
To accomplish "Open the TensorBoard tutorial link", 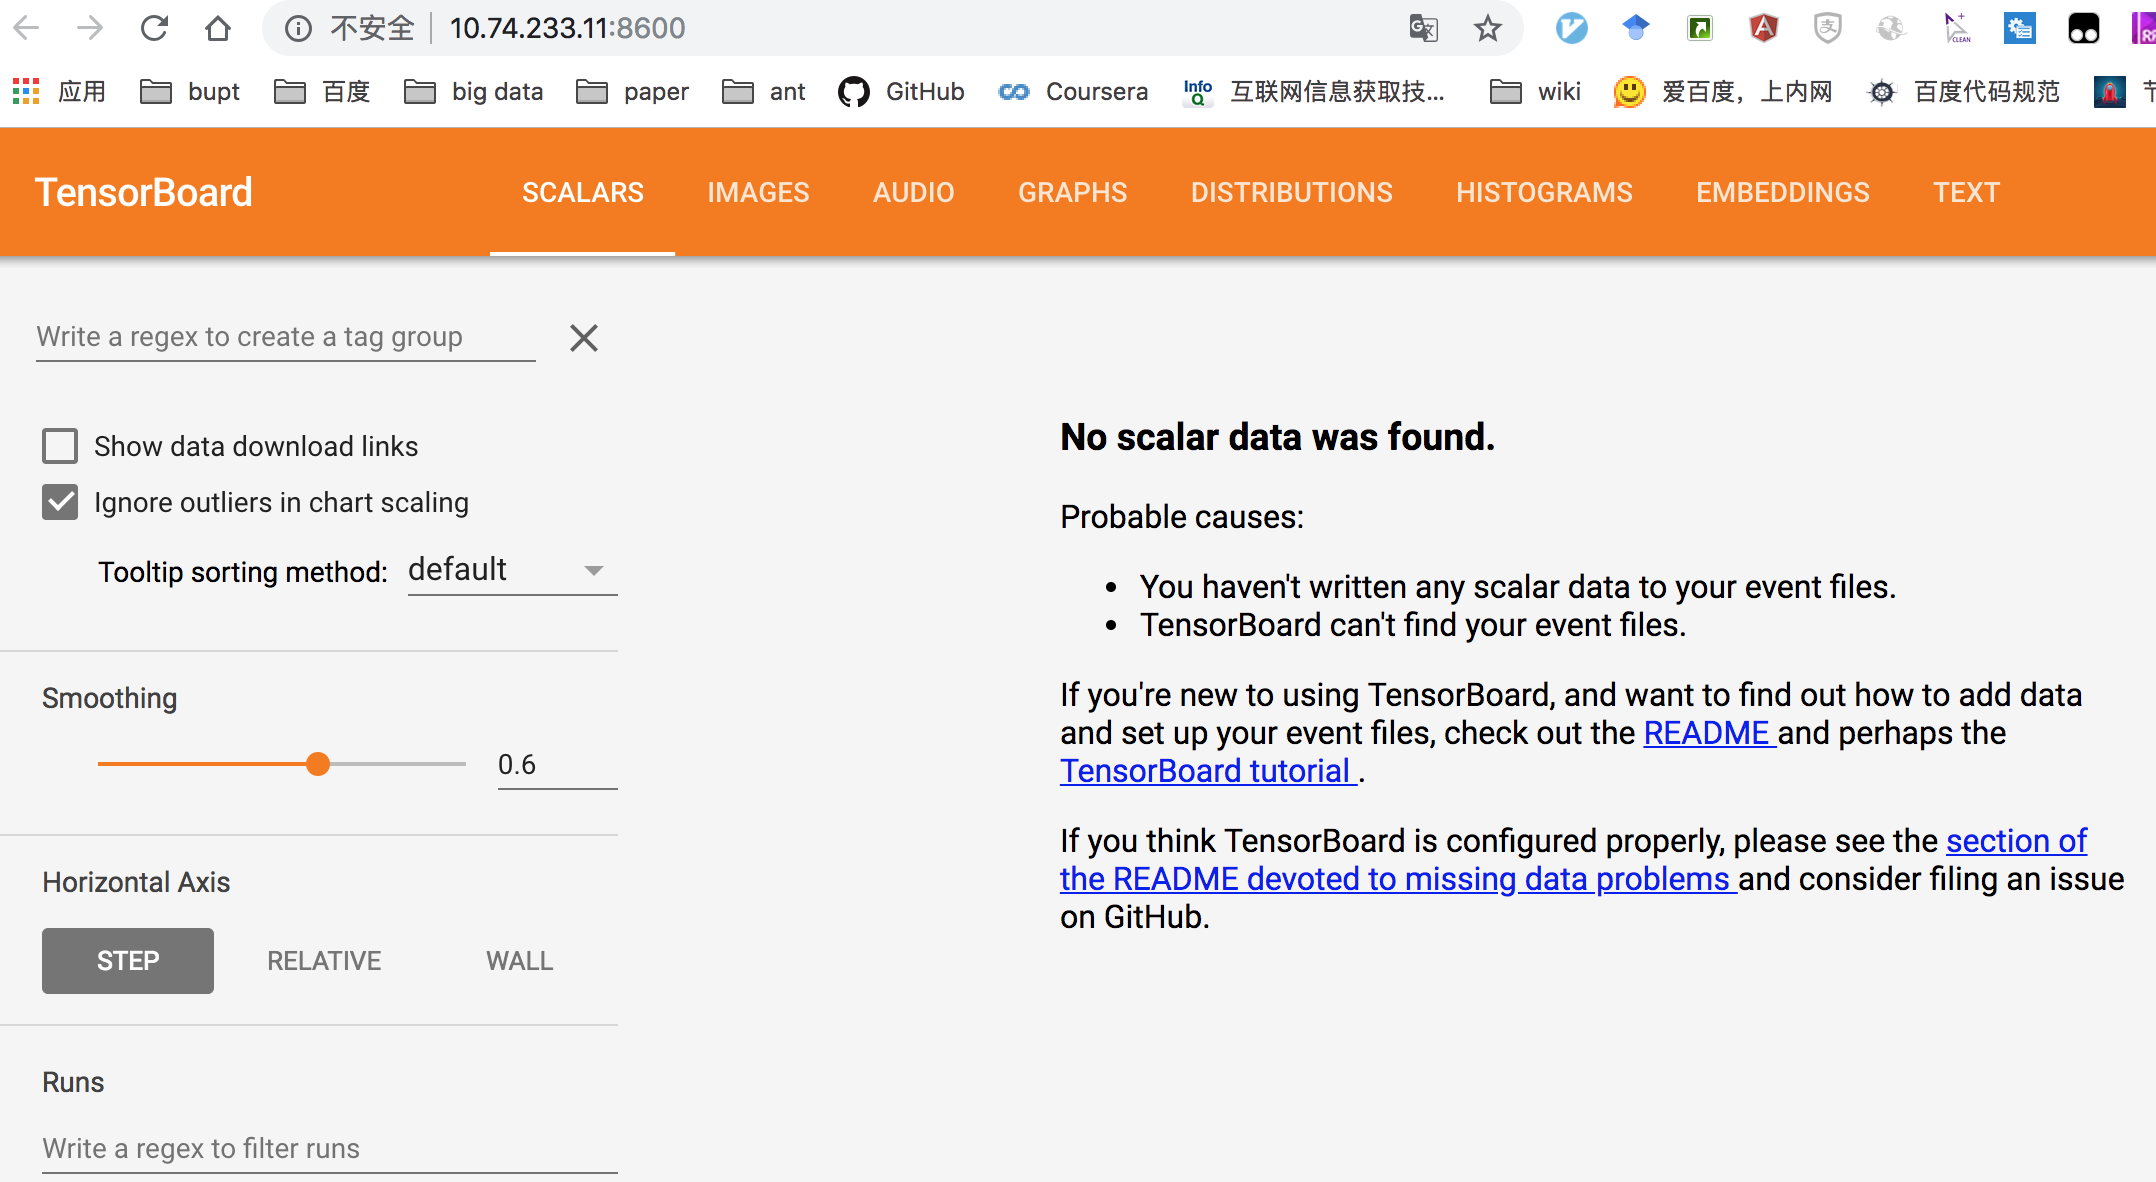I will (1206, 771).
